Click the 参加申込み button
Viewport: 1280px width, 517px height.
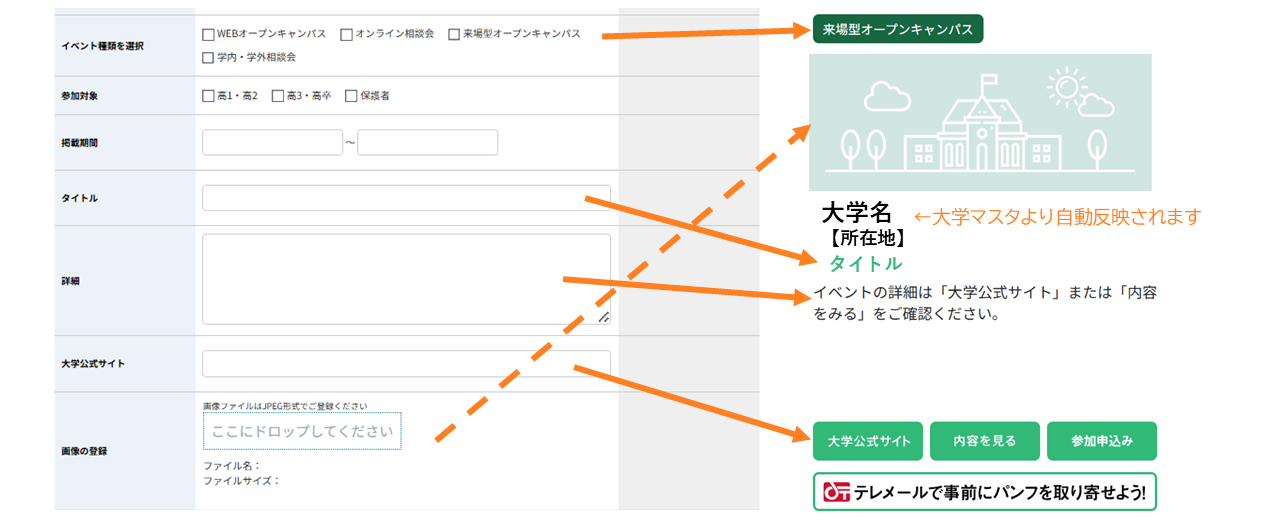click(1101, 441)
